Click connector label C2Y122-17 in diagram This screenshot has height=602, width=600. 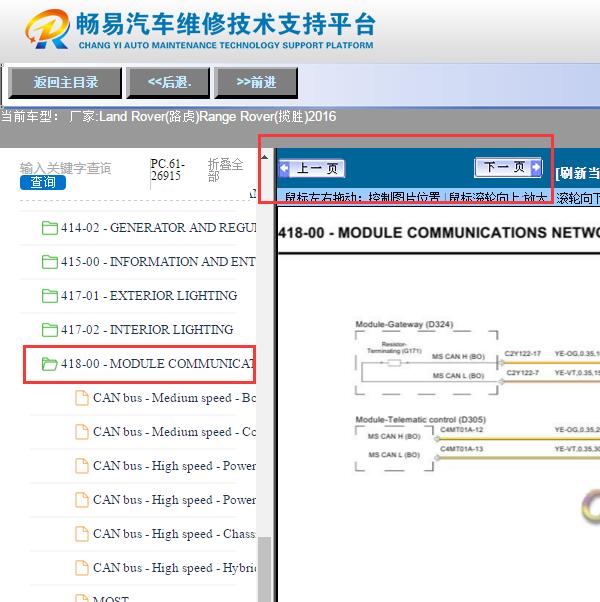click(x=522, y=353)
